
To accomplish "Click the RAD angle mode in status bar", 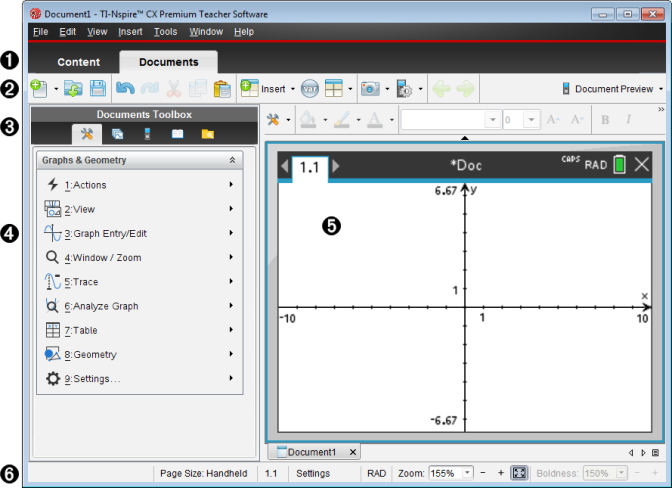I will [x=376, y=472].
